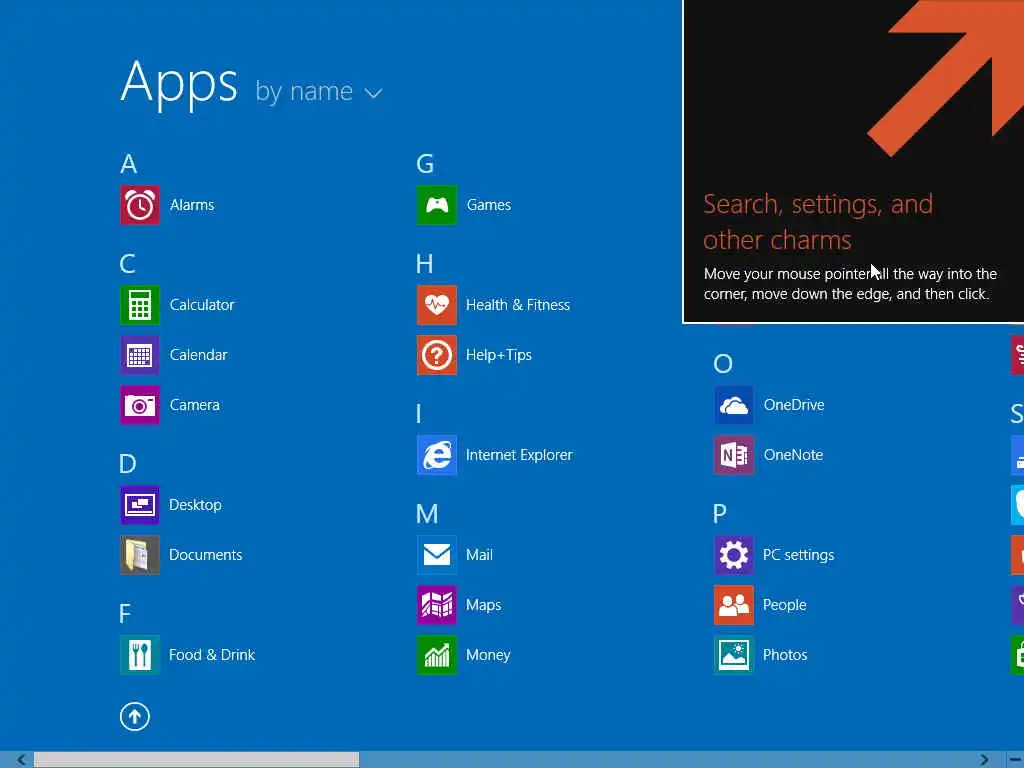Click the 'Documents' label
1024x768 pixels.
(x=206, y=554)
